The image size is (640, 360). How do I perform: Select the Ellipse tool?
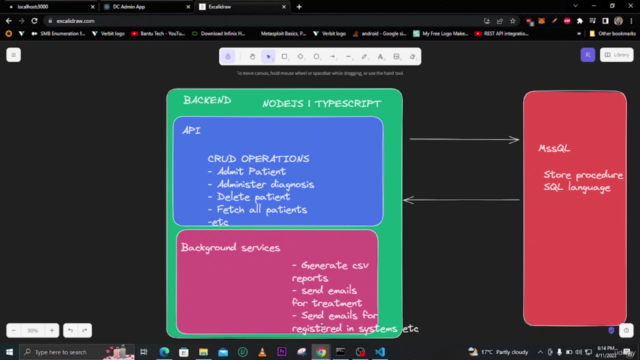[x=316, y=57]
